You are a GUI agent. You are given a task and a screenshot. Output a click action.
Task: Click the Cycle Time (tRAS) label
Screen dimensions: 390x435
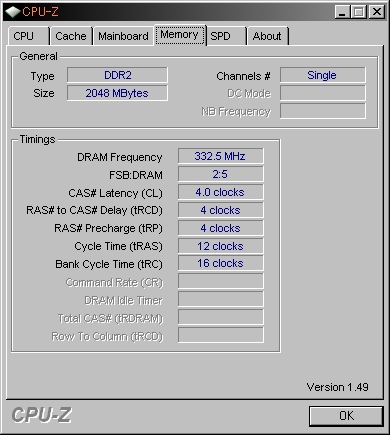tap(118, 246)
